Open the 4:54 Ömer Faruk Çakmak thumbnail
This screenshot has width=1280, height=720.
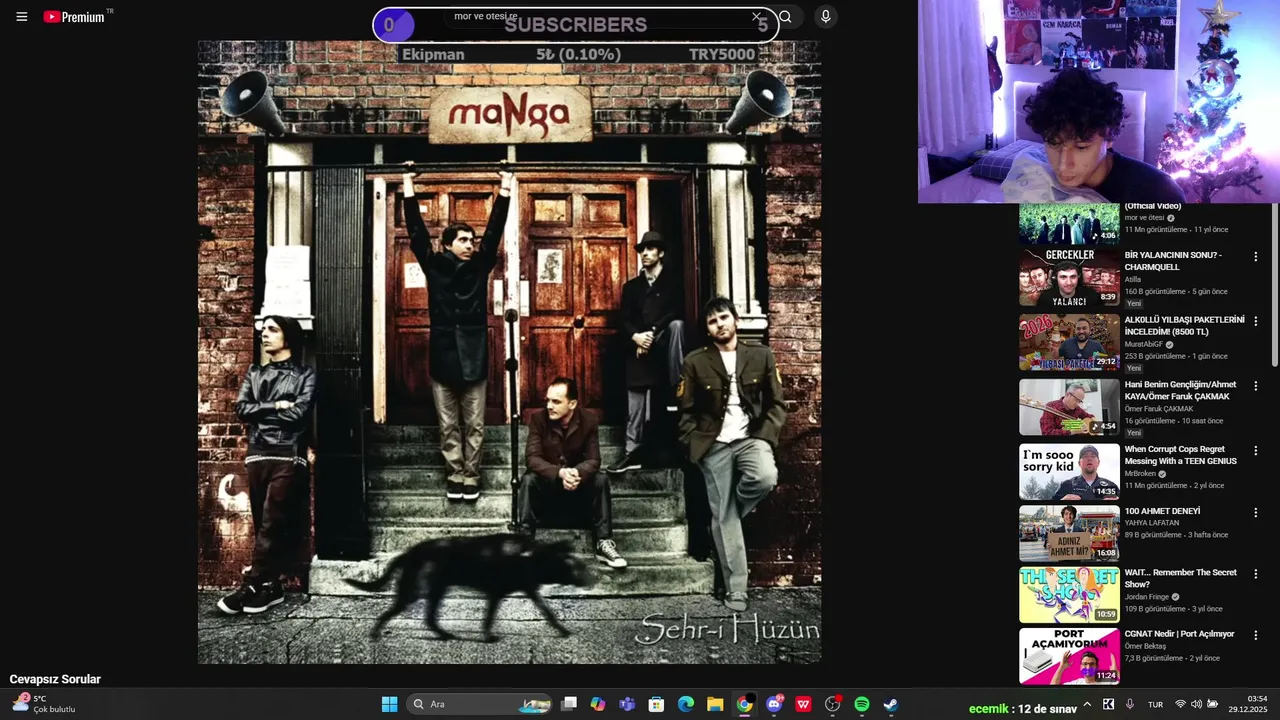tap(1069, 407)
